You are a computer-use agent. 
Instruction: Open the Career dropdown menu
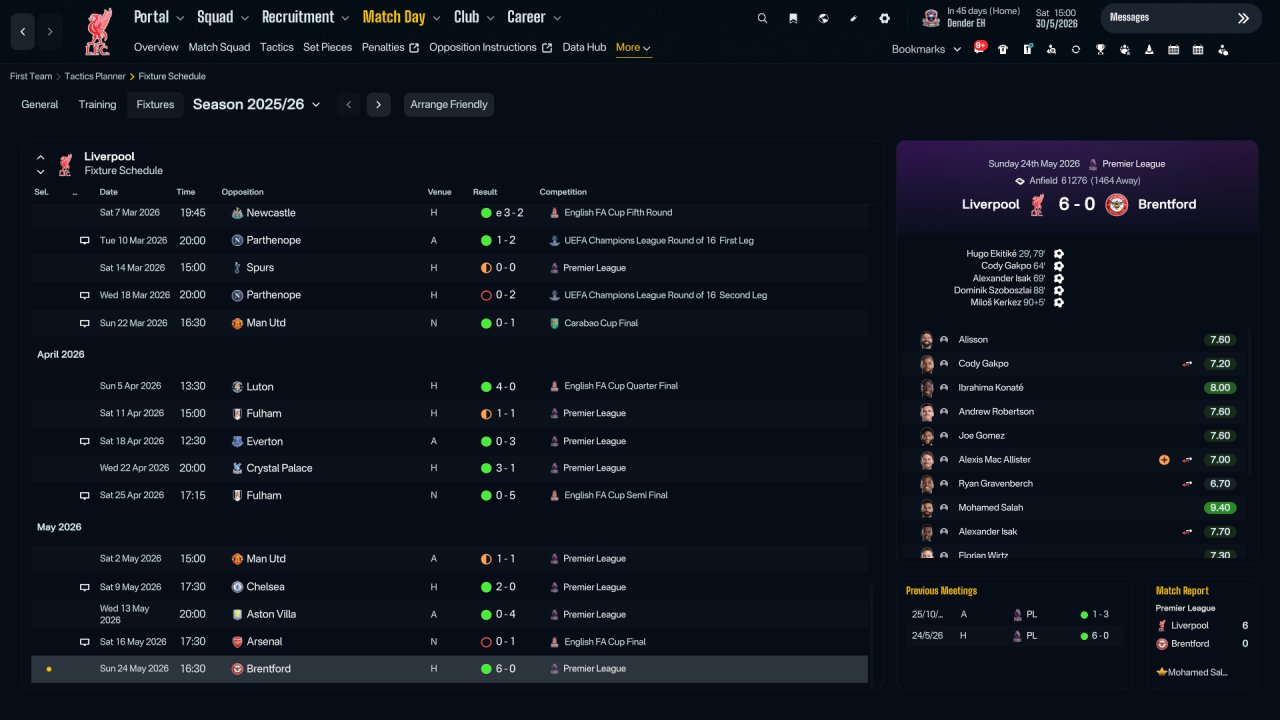click(x=557, y=18)
